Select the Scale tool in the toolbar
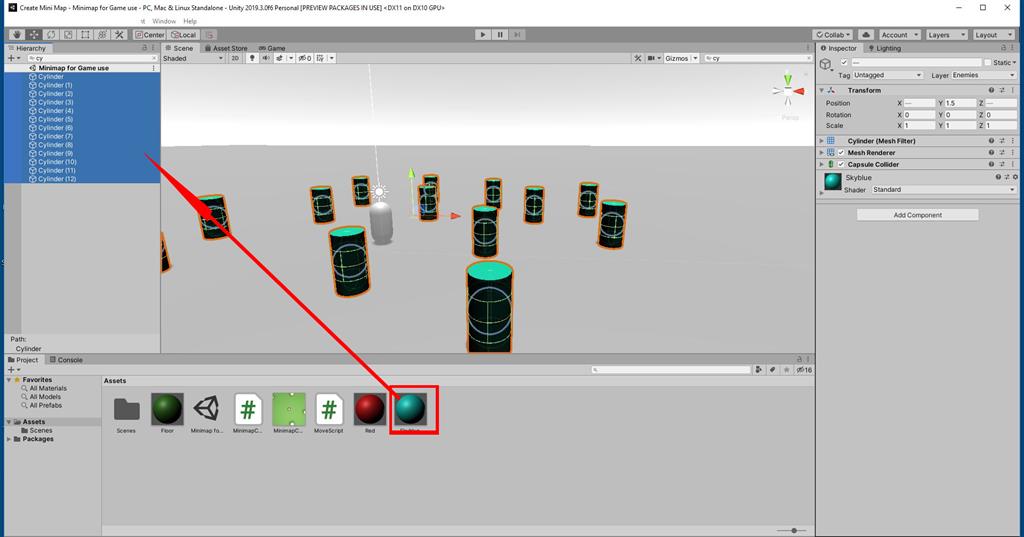Viewport: 1024px width, 537px height. click(x=68, y=35)
